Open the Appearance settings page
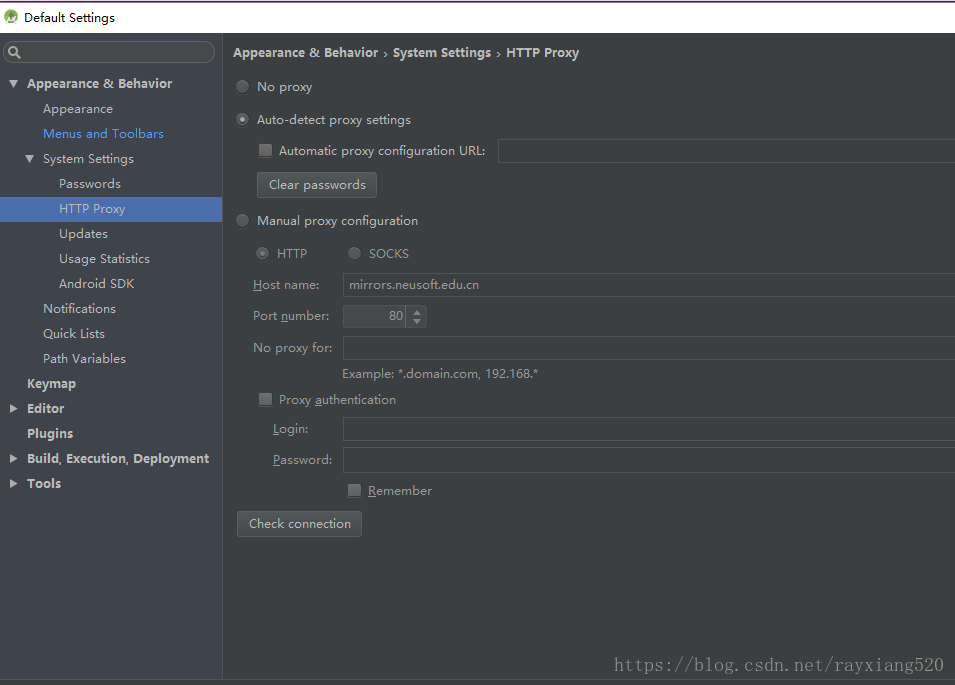 tap(78, 109)
